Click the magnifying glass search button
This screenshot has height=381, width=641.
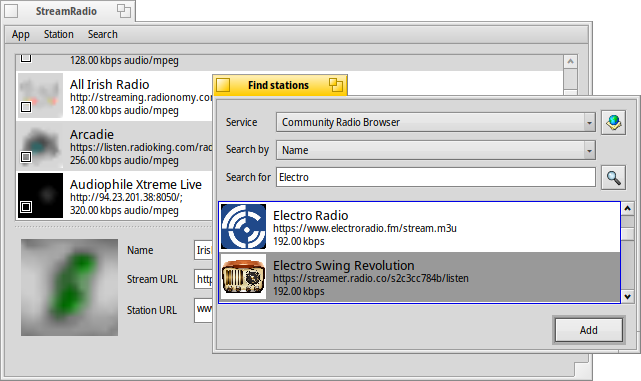(x=613, y=177)
